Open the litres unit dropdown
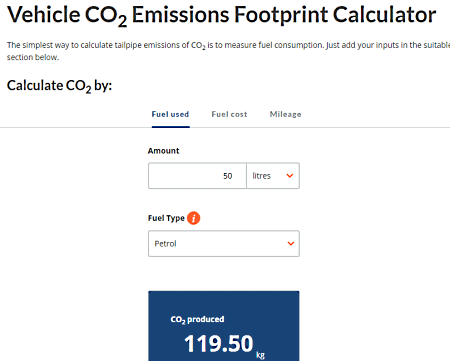This screenshot has height=361, width=450. (x=273, y=176)
